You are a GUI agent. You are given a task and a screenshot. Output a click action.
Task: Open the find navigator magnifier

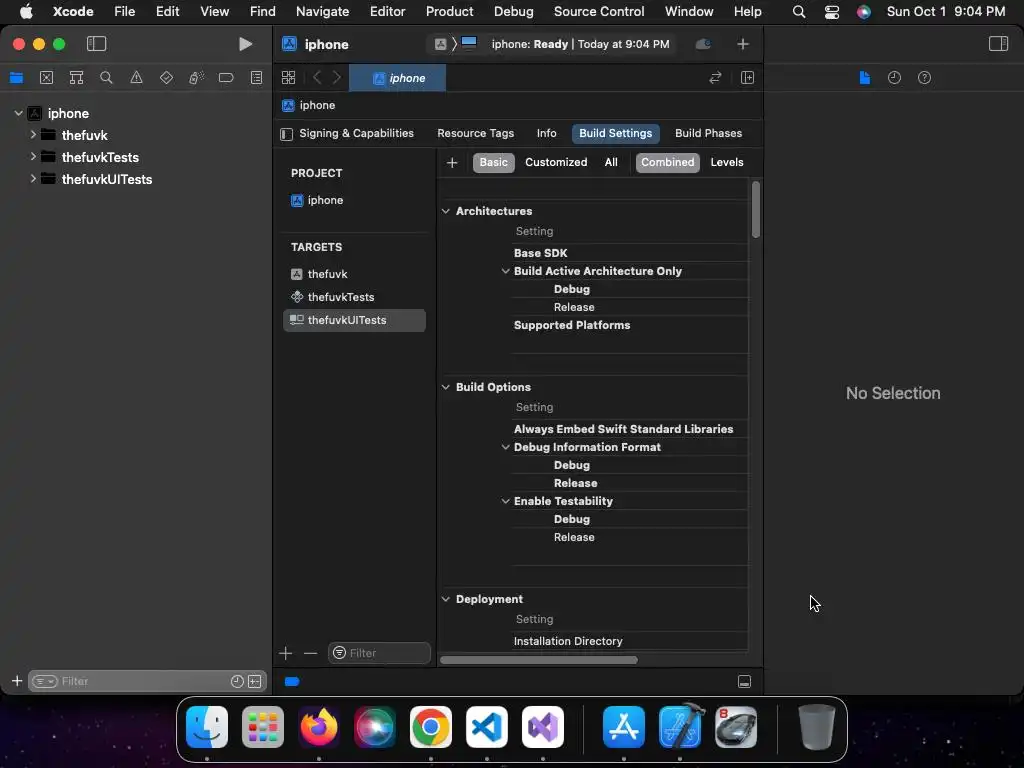pos(106,78)
